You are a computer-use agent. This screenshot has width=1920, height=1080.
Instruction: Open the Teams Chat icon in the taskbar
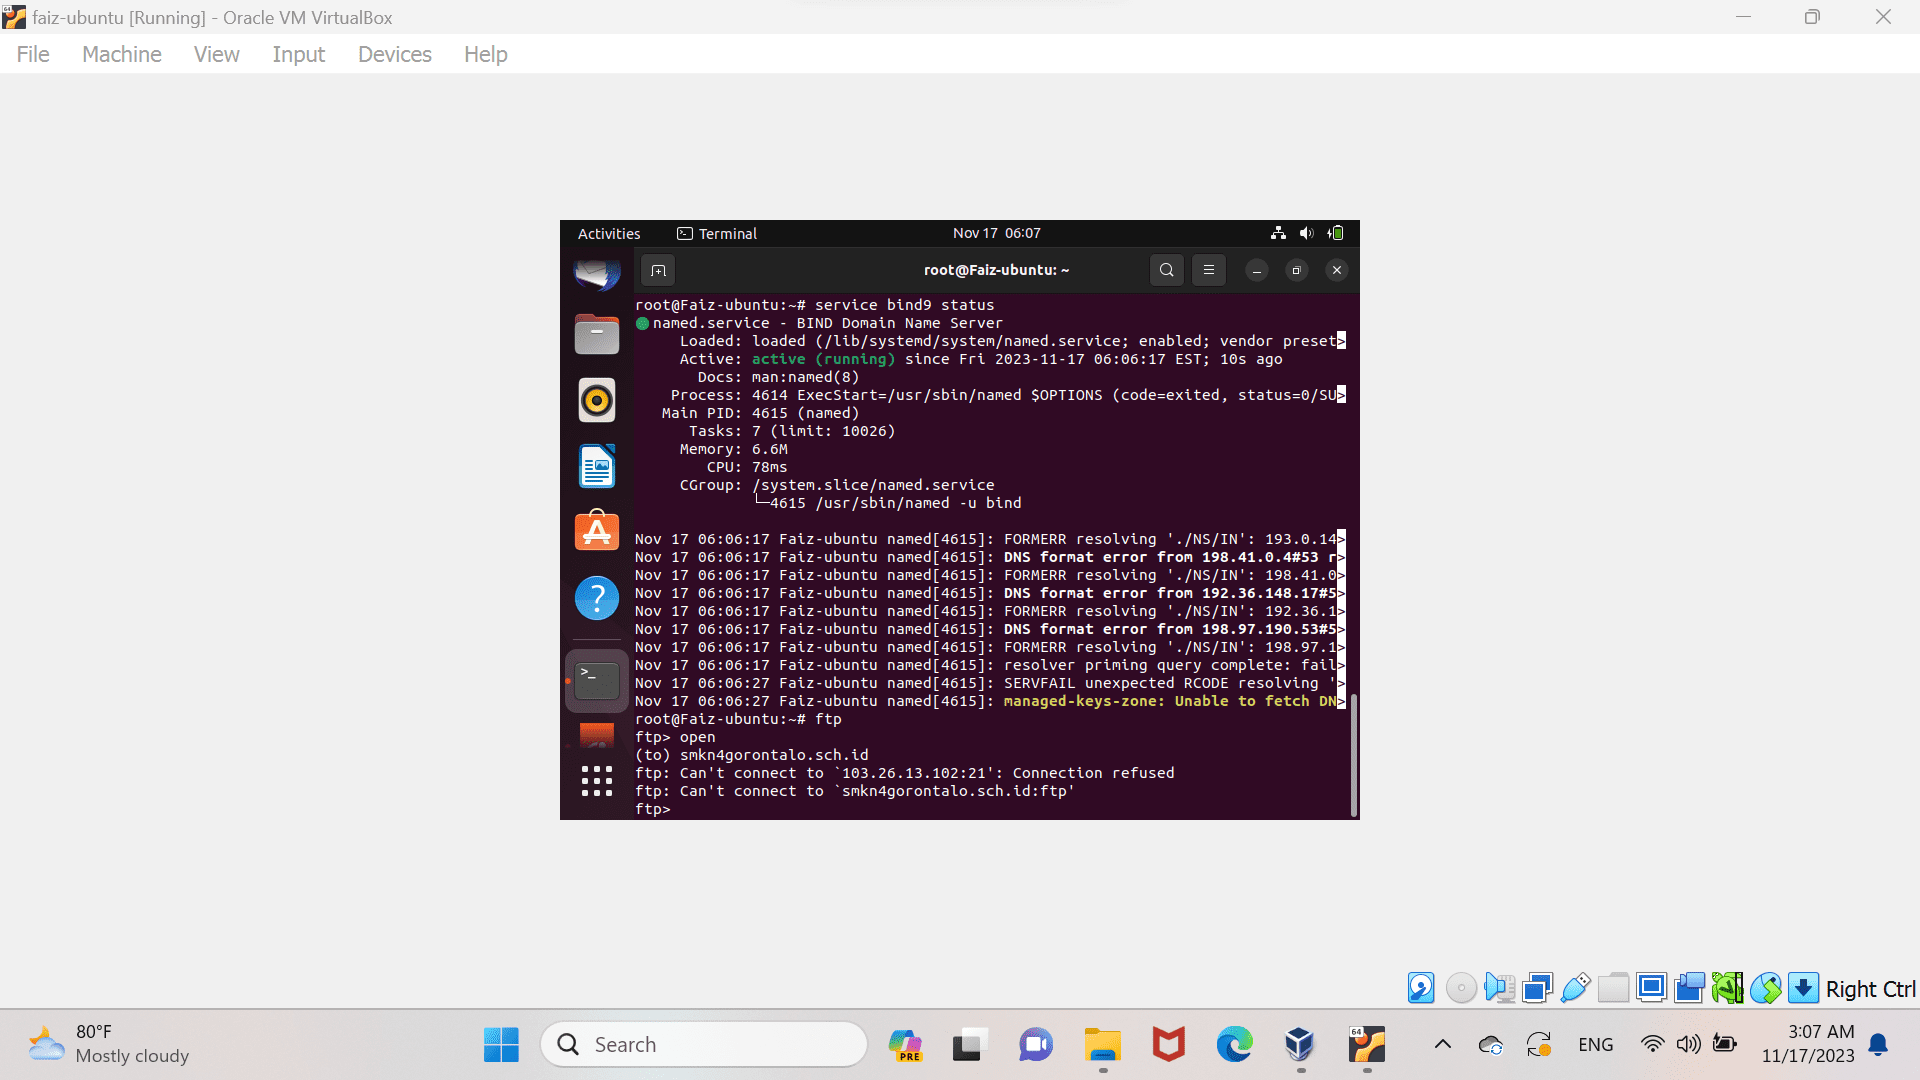[1036, 1045]
